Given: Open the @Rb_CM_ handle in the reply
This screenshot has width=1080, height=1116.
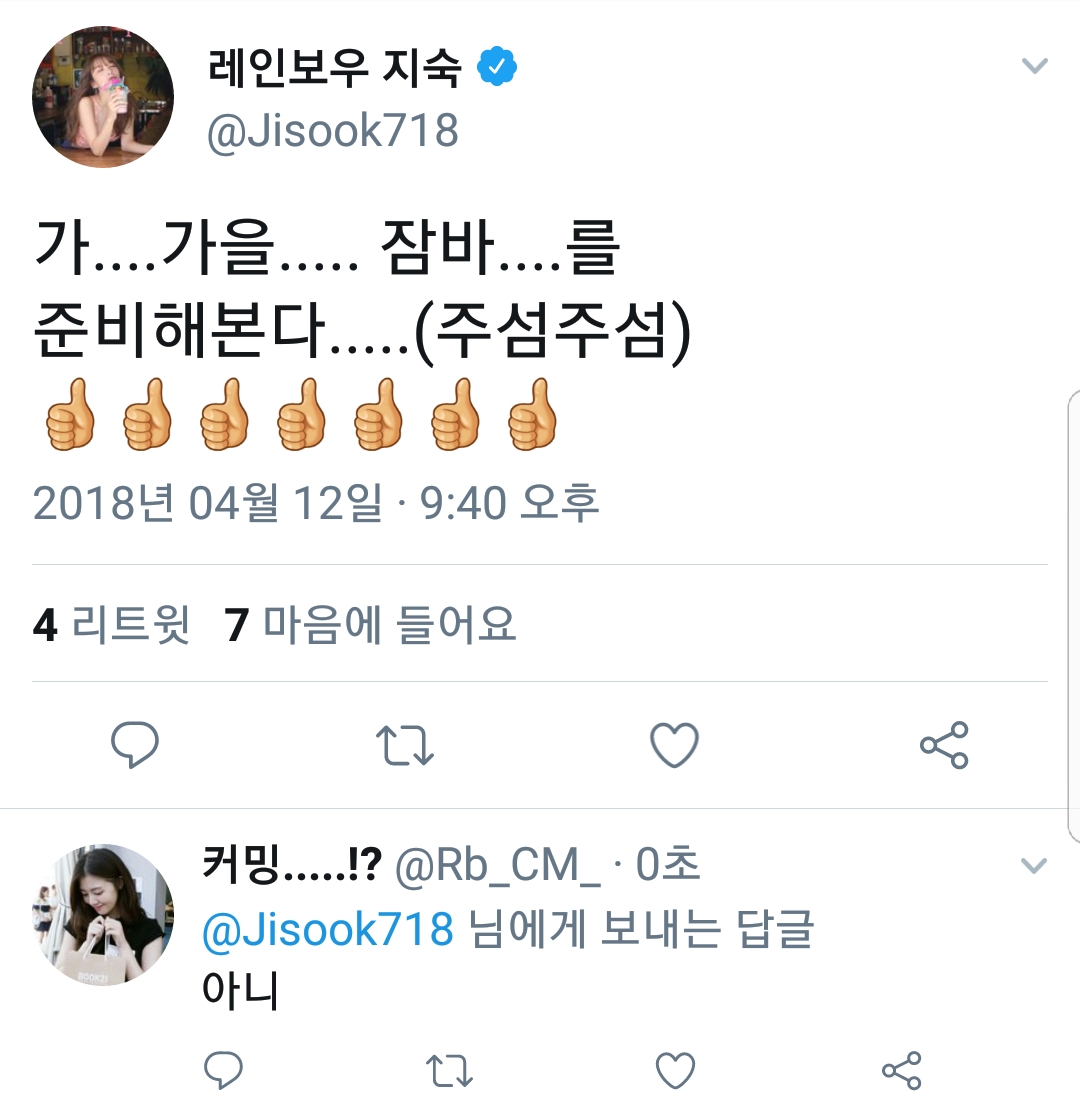Looking at the screenshot, I should [498, 867].
